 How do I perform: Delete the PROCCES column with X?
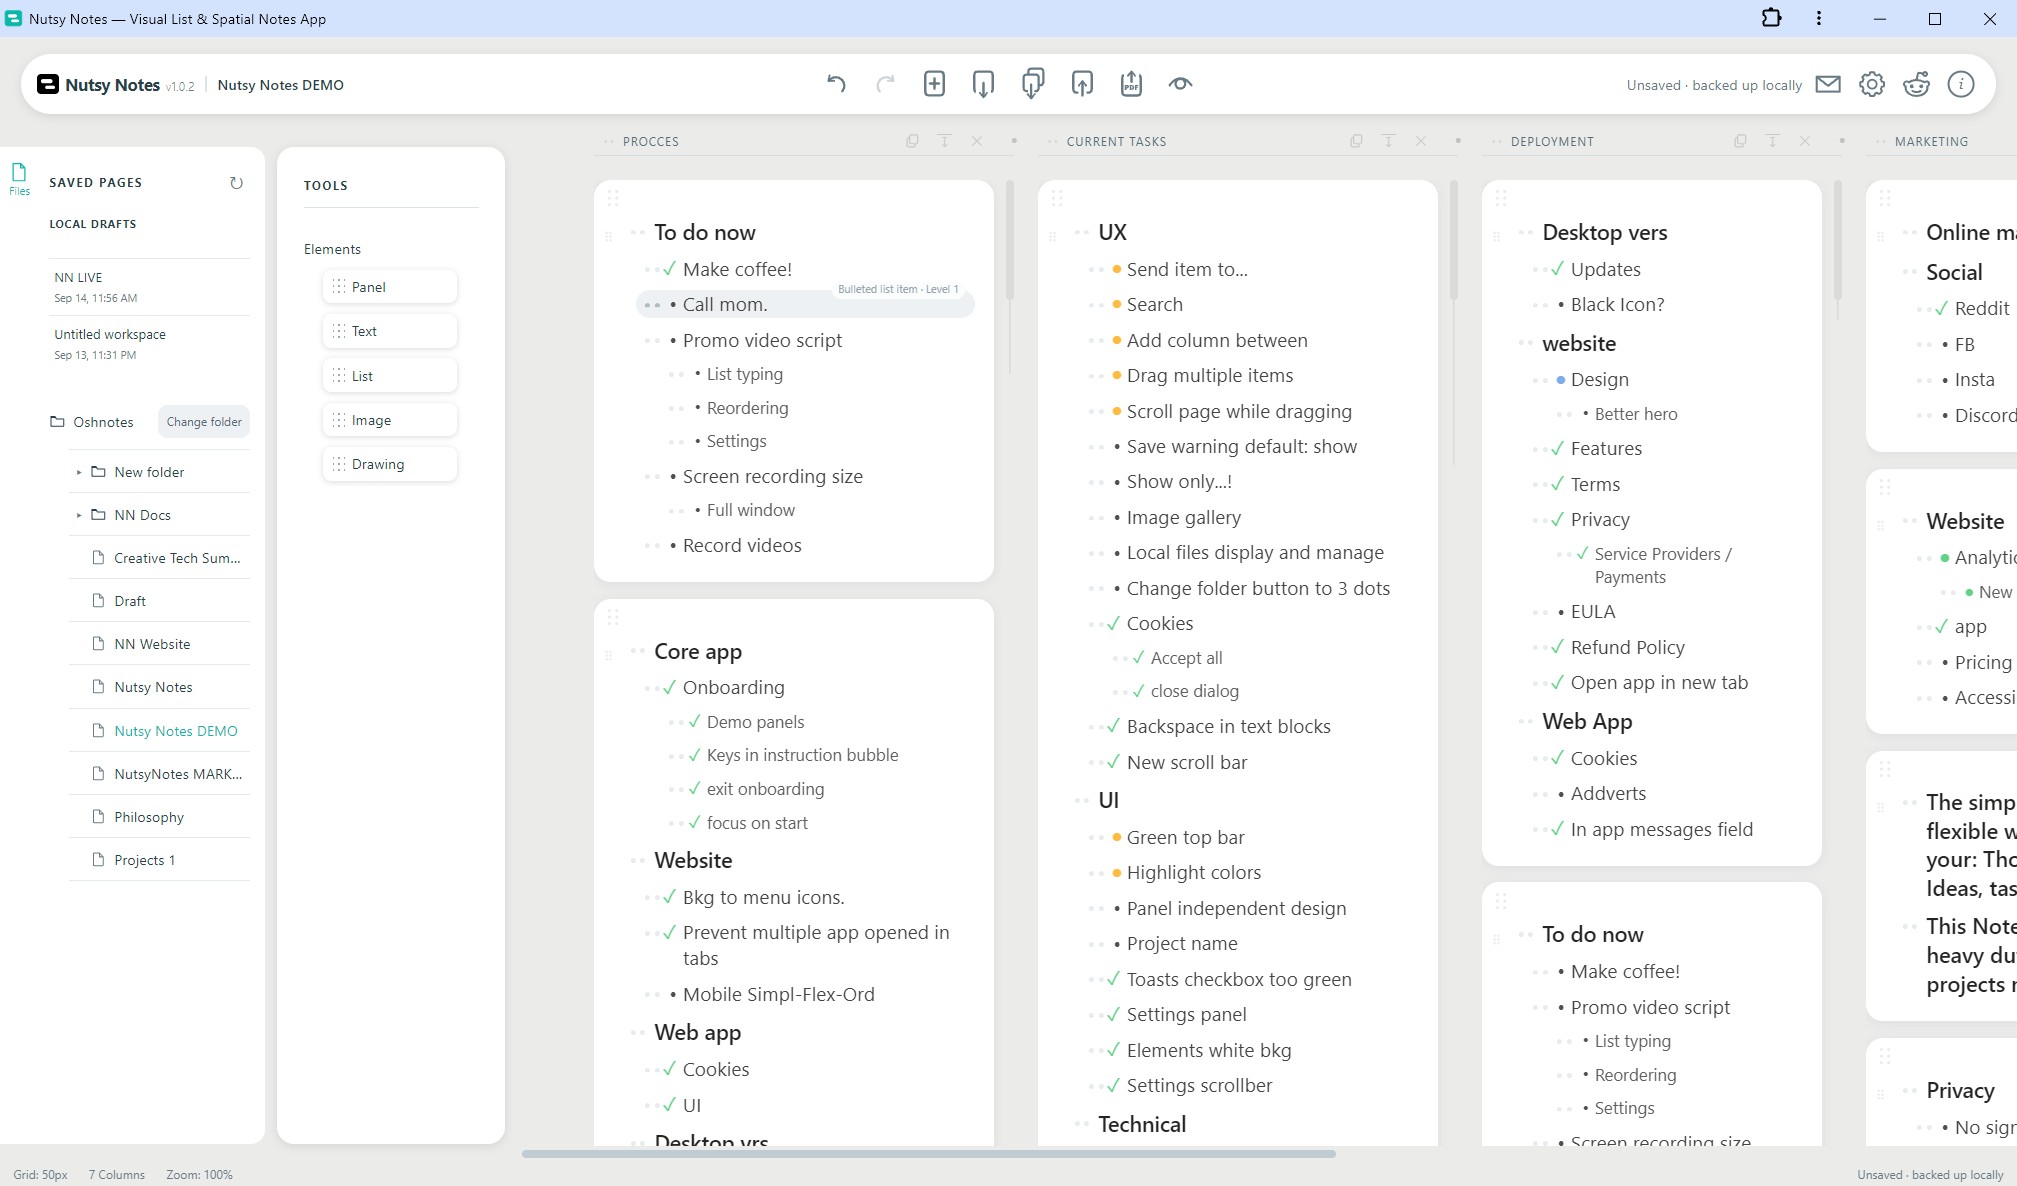tap(977, 141)
